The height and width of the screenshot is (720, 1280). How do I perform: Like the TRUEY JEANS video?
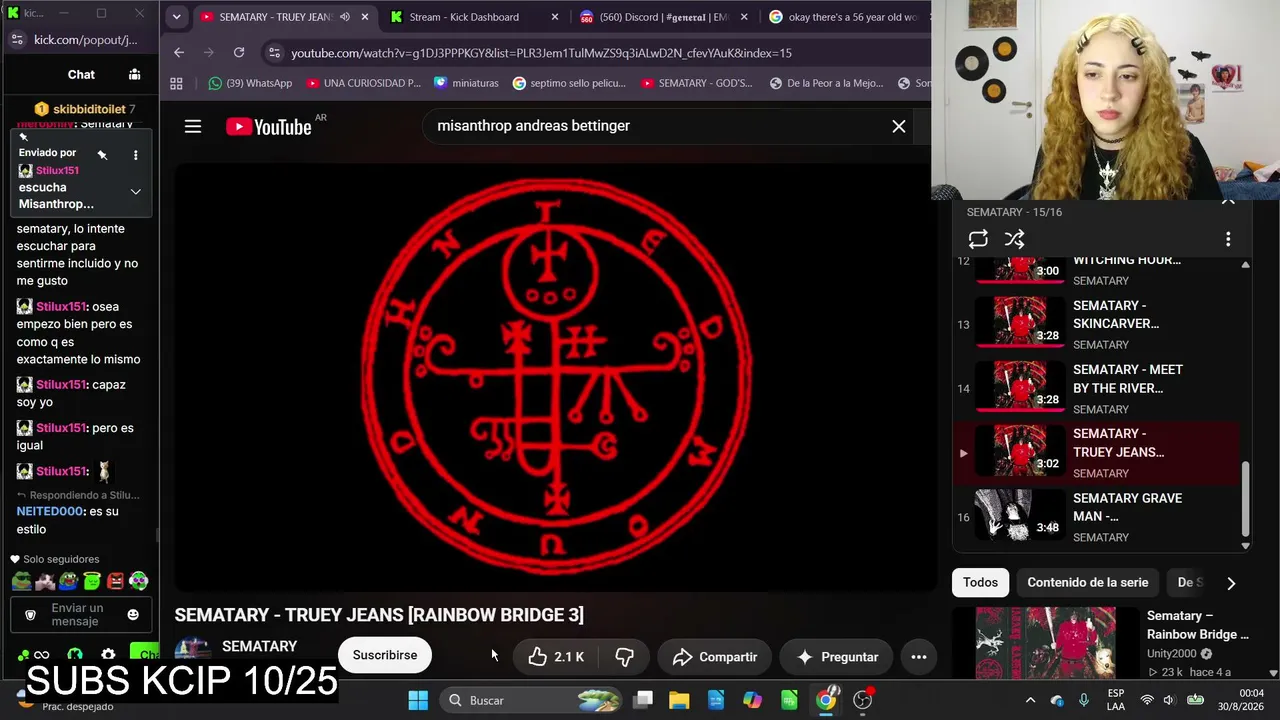coord(556,656)
